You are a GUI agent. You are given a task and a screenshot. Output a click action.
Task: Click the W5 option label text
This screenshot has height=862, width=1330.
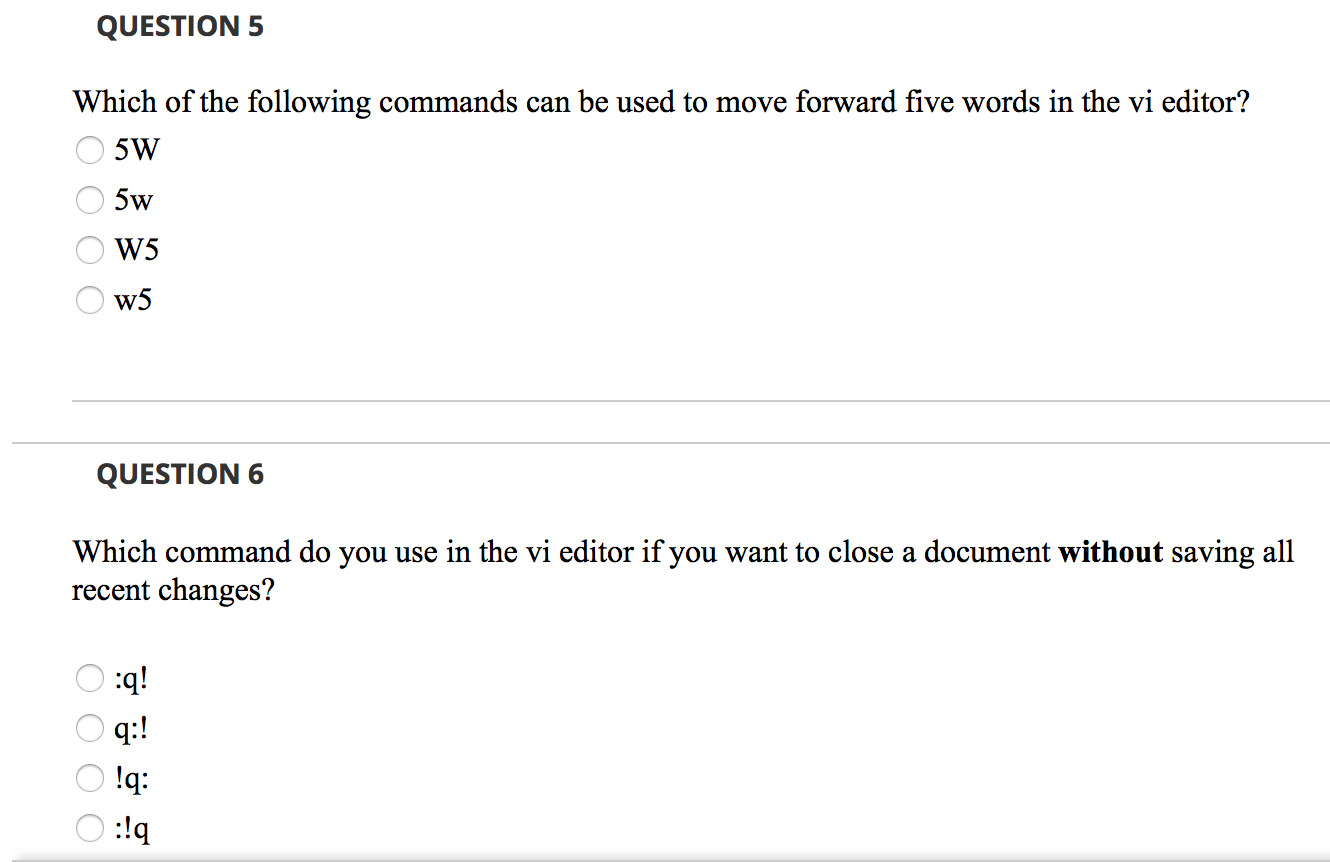(135, 250)
